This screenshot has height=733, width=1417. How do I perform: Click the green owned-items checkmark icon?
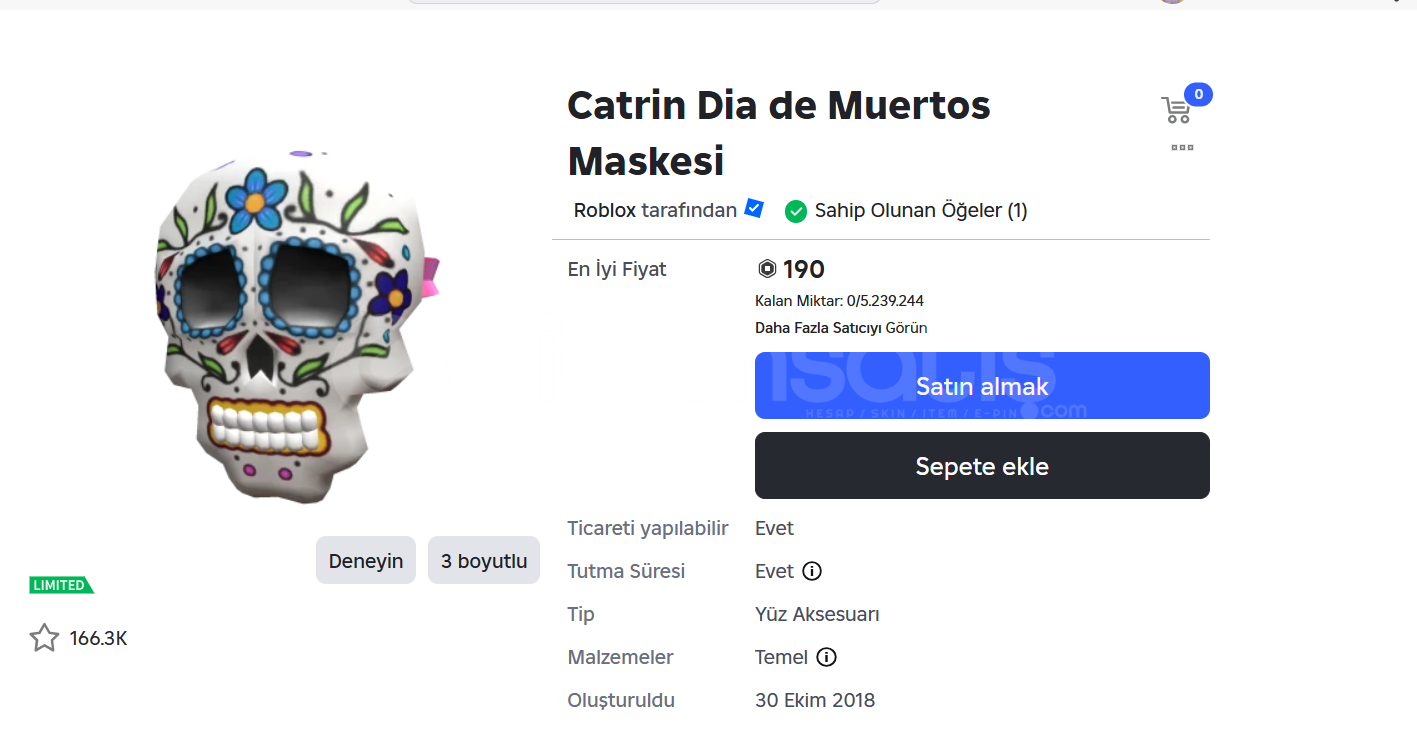pyautogui.click(x=796, y=211)
